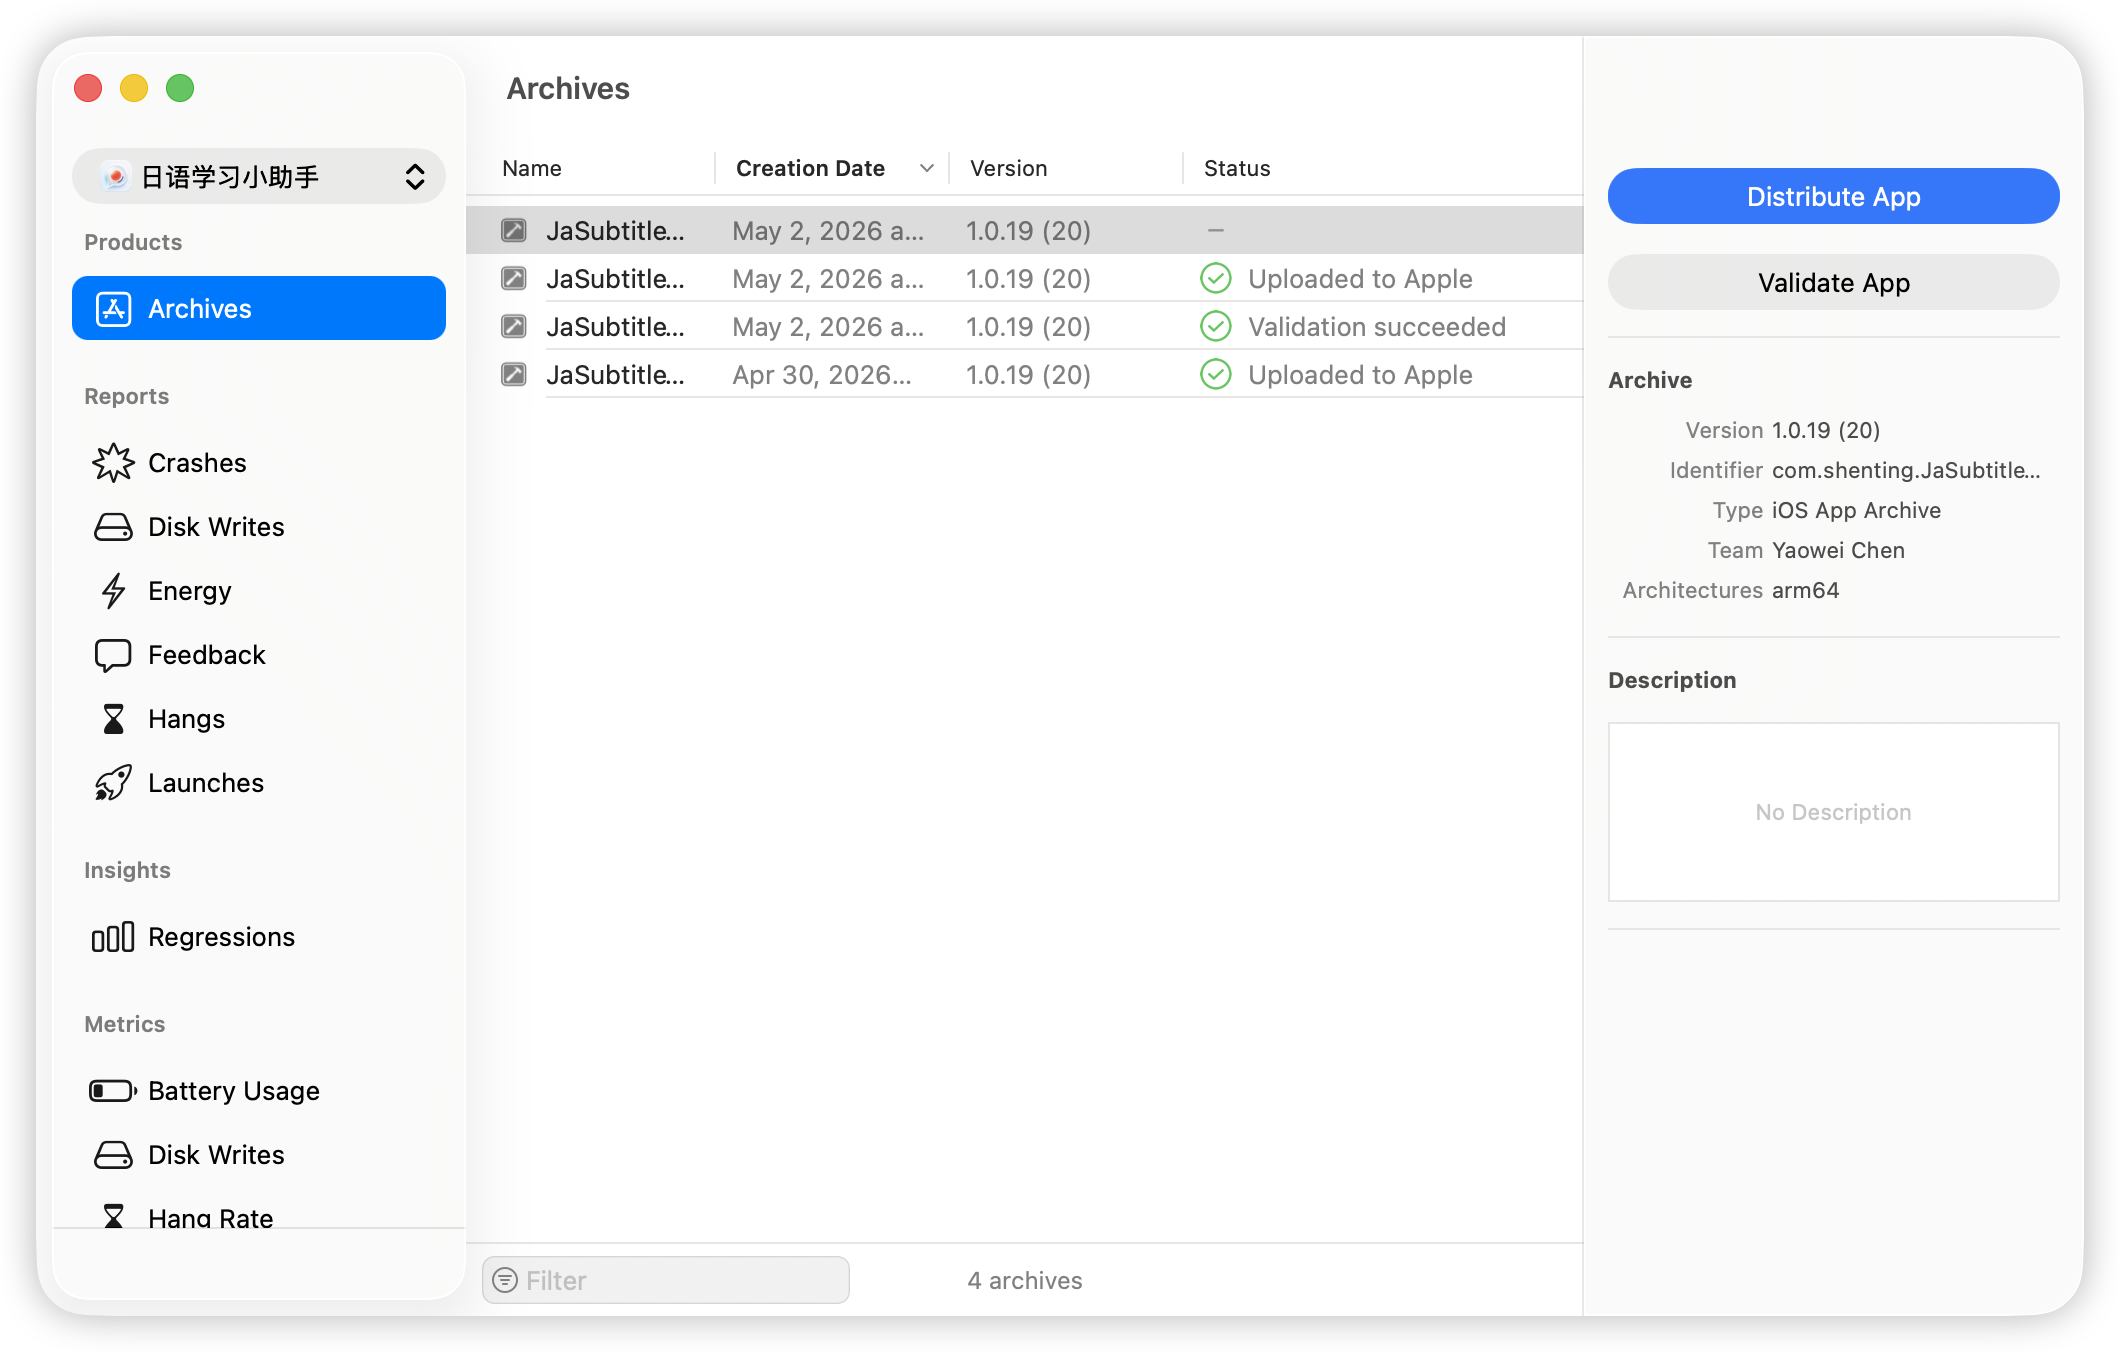
Task: Click the green zoom window button
Action: (180, 88)
